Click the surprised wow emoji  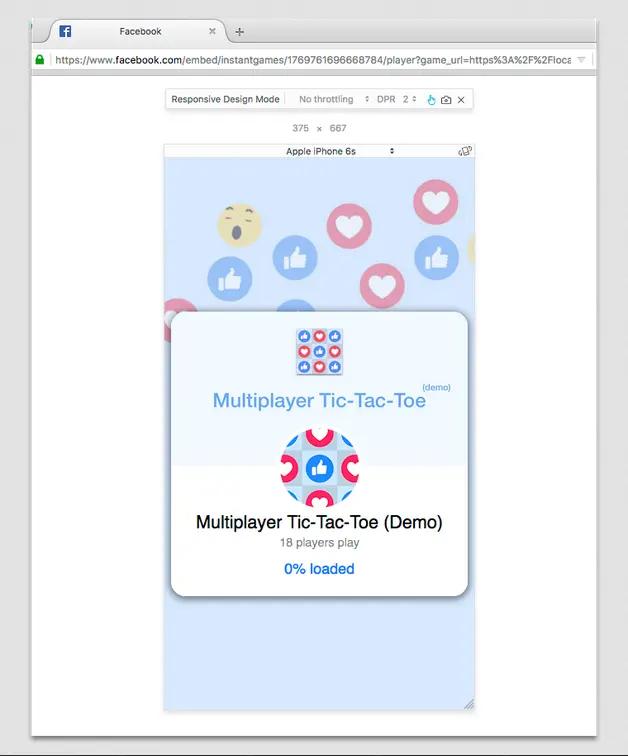(239, 225)
